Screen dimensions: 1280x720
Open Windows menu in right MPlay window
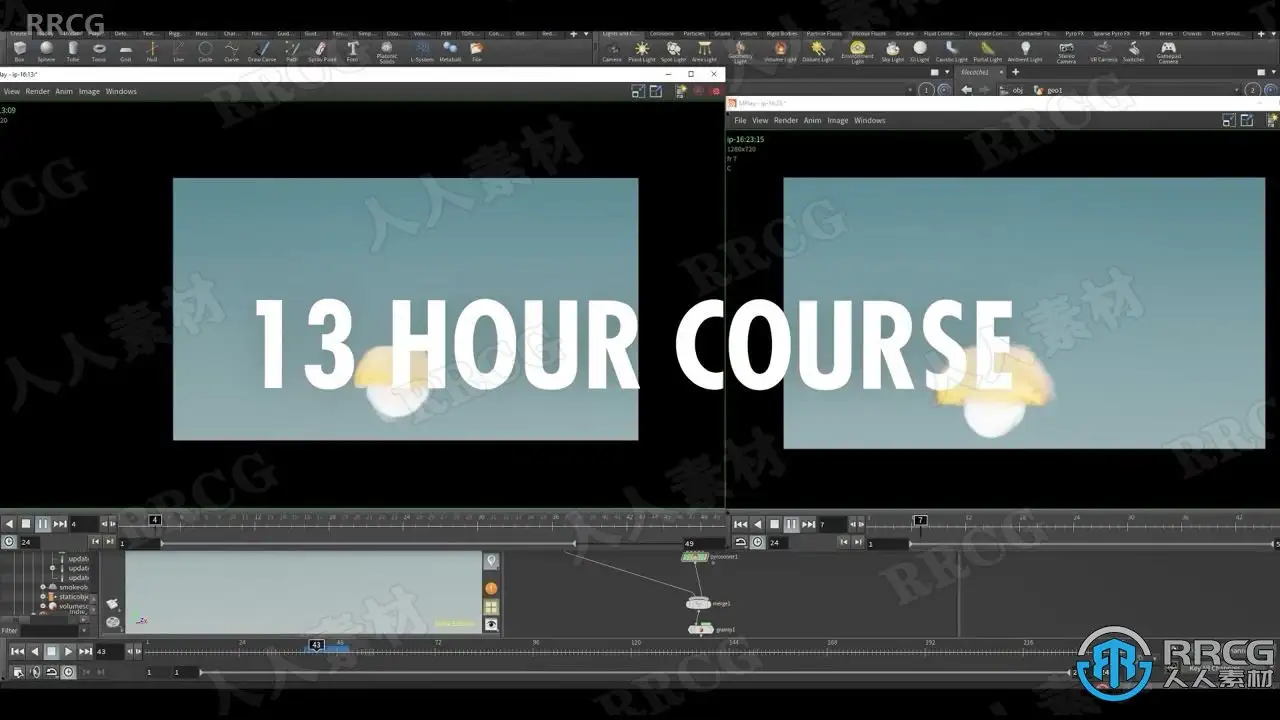[x=870, y=120]
